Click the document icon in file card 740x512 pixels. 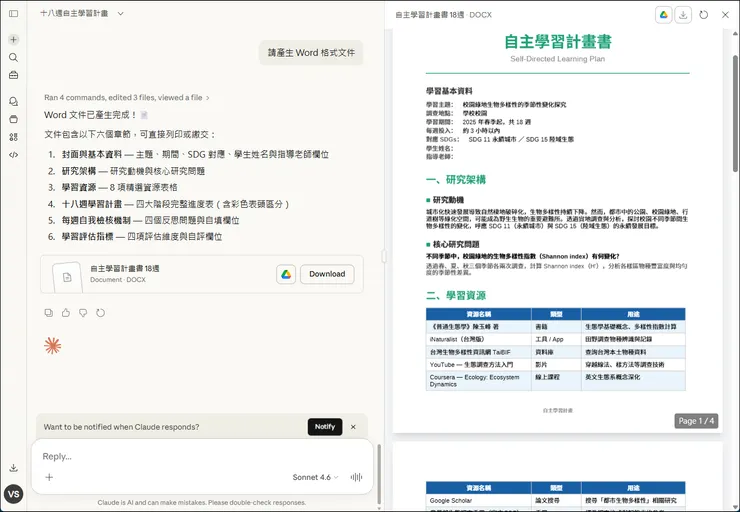[x=67, y=277]
